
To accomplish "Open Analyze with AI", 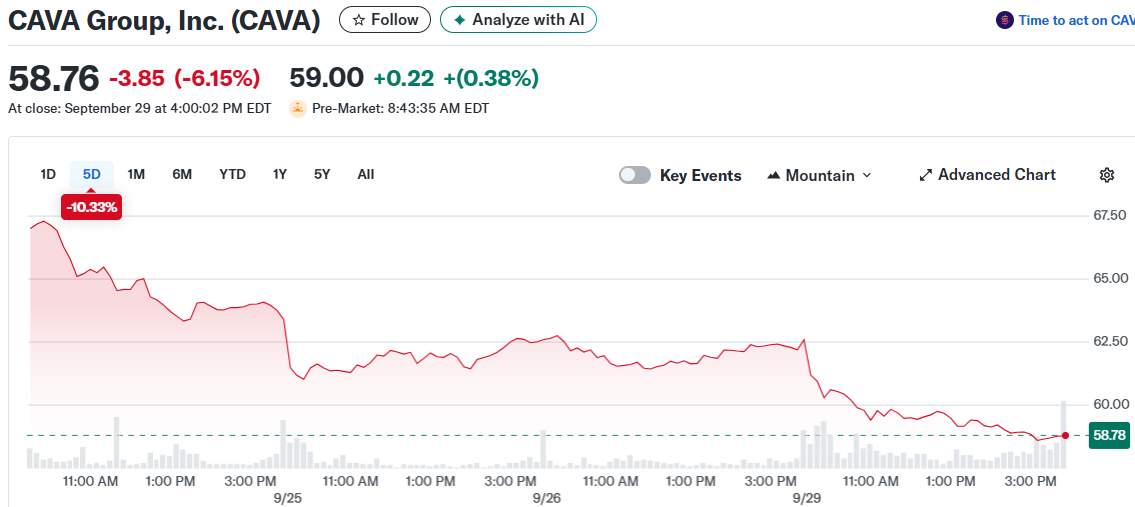I will pos(518,20).
